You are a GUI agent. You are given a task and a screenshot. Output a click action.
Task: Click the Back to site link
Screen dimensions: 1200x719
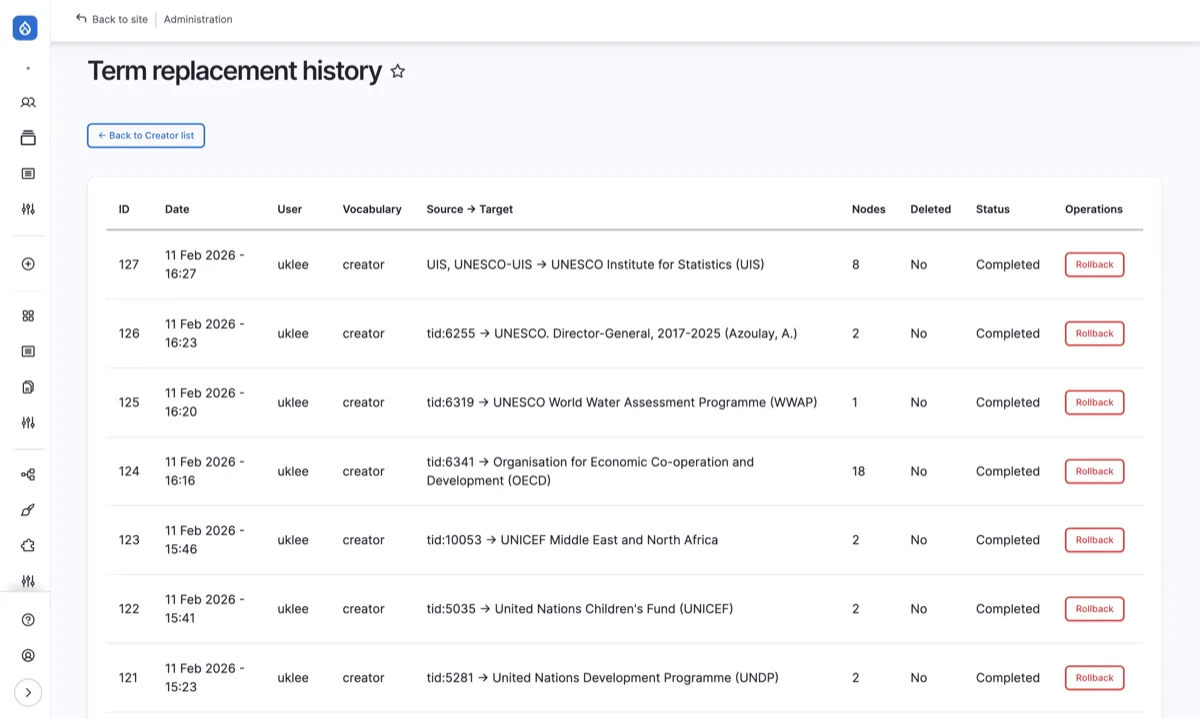coord(112,19)
